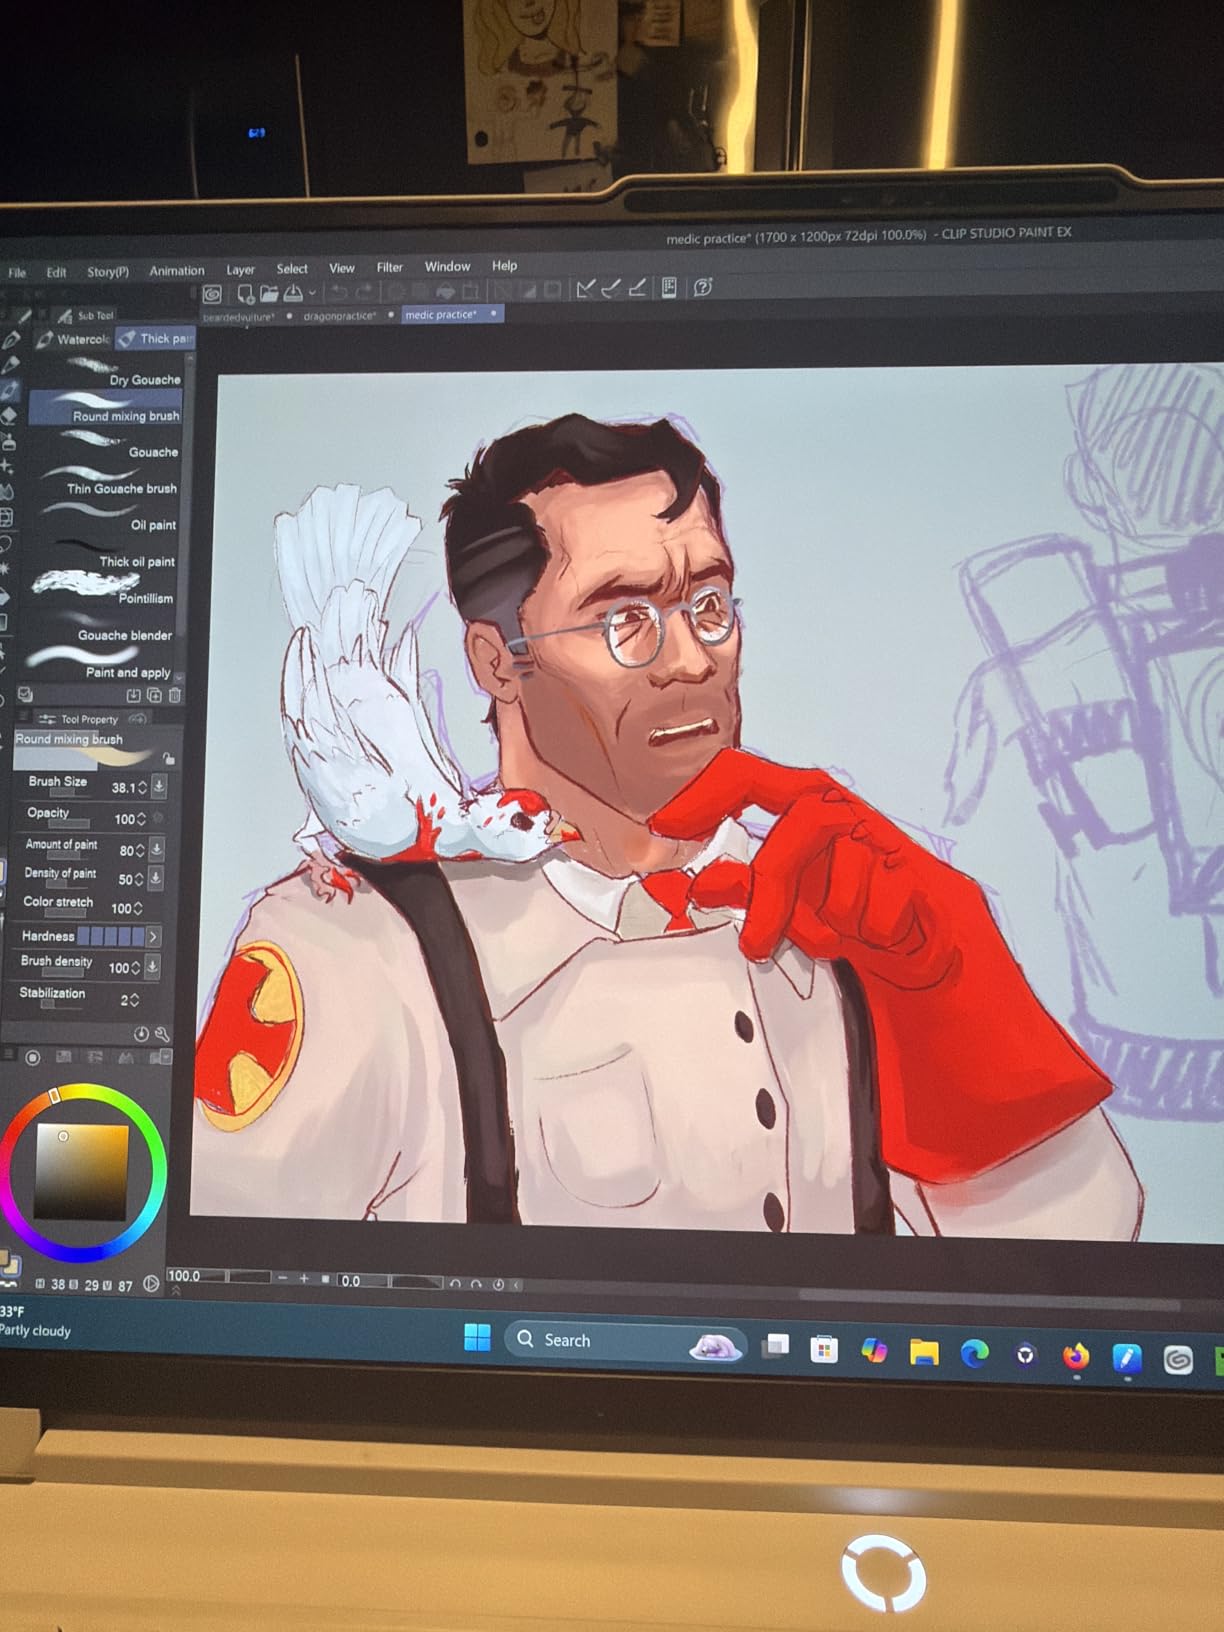Select the Pencil tool in the tool palette
Viewport: 1224px width, 1632px height.
pyautogui.click(x=10, y=365)
